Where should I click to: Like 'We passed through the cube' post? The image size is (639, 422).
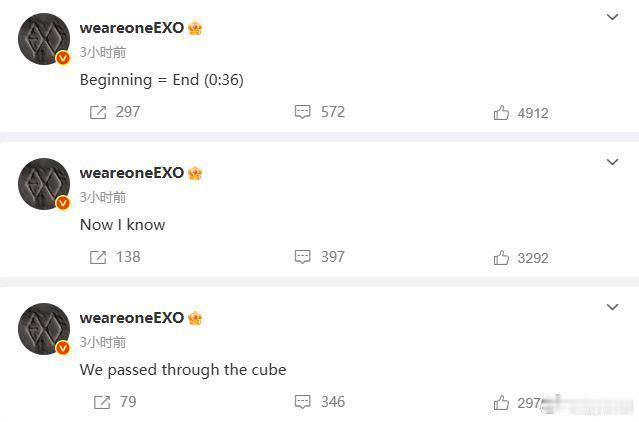(501, 403)
